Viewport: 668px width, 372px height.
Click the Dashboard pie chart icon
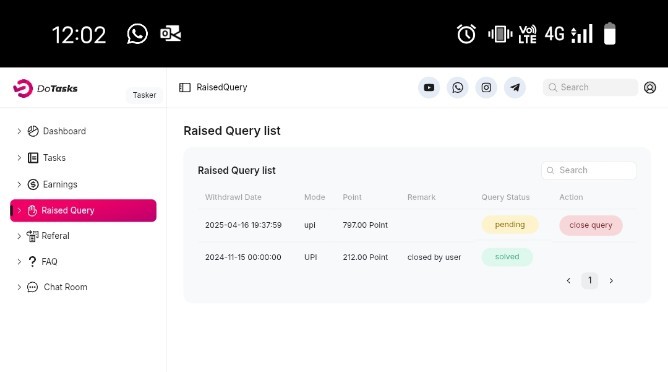pyautogui.click(x=33, y=131)
